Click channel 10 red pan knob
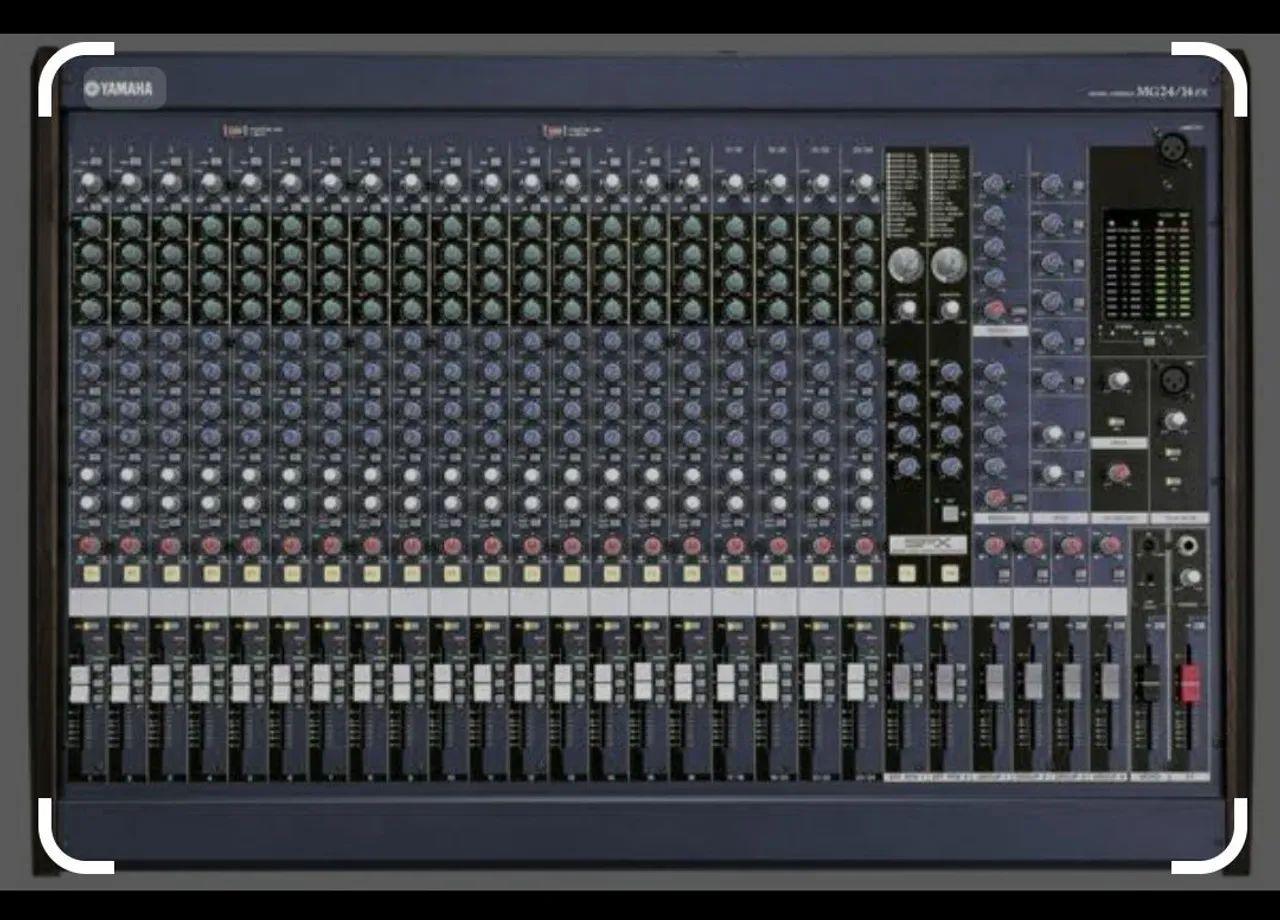This screenshot has height=920, width=1280. [452, 545]
